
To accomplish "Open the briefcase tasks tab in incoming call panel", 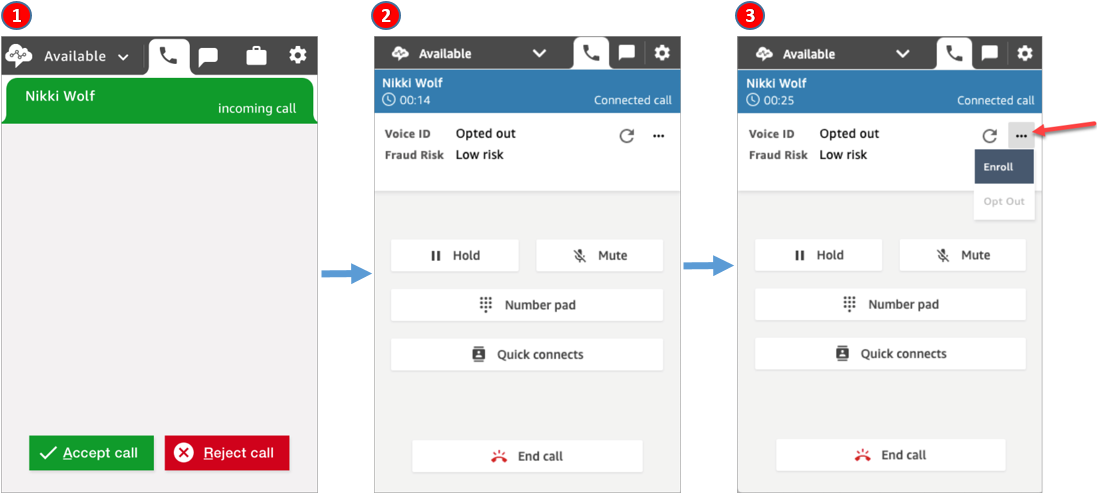I will coord(256,56).
